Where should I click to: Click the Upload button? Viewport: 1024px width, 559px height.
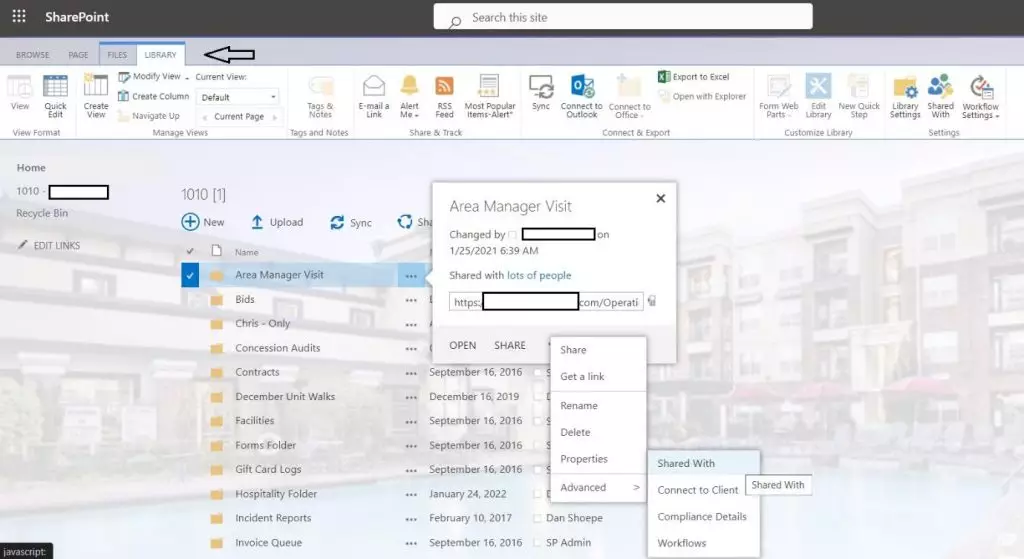pyautogui.click(x=277, y=222)
